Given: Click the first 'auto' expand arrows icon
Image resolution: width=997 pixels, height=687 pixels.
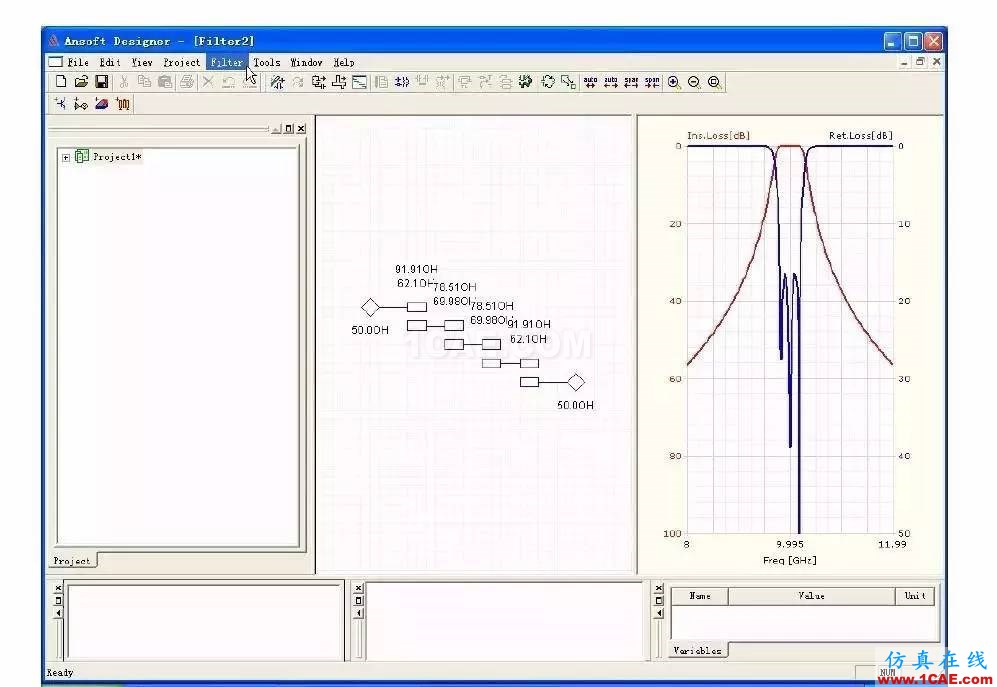Looking at the screenshot, I should [590, 82].
